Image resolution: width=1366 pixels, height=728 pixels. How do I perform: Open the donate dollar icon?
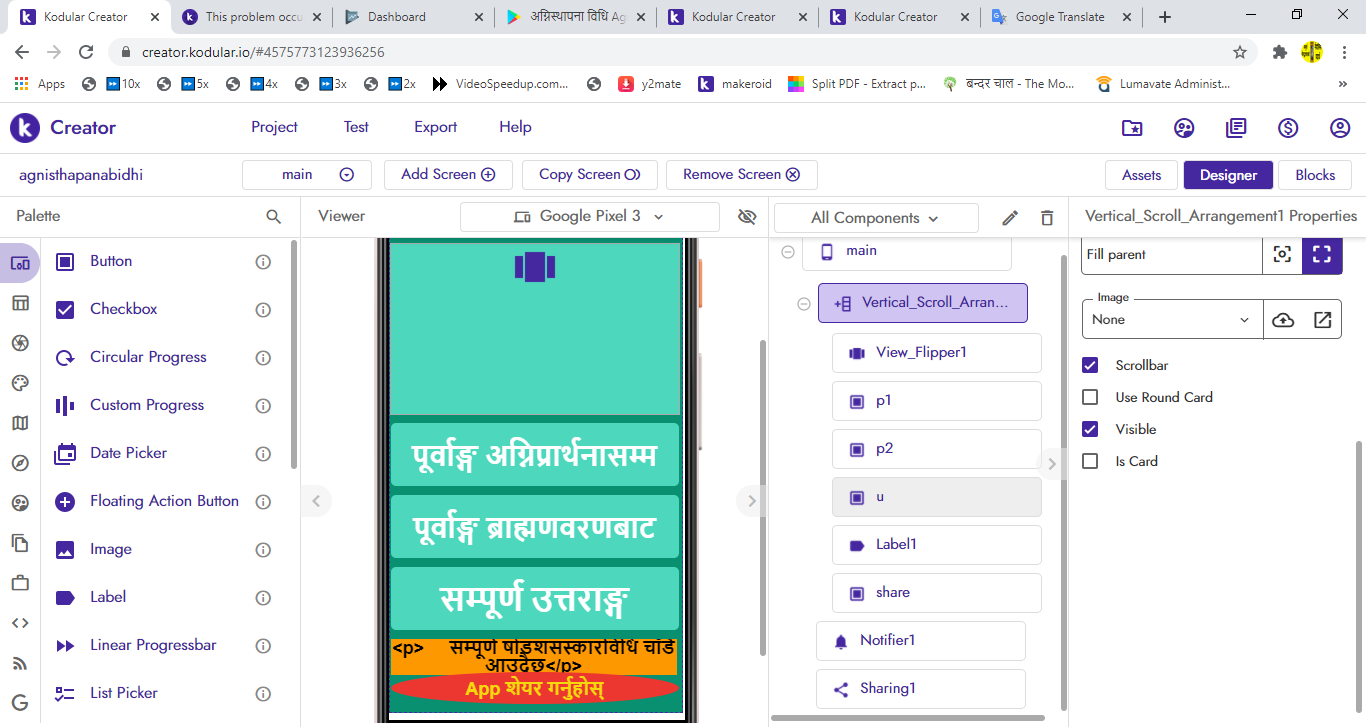1288,128
